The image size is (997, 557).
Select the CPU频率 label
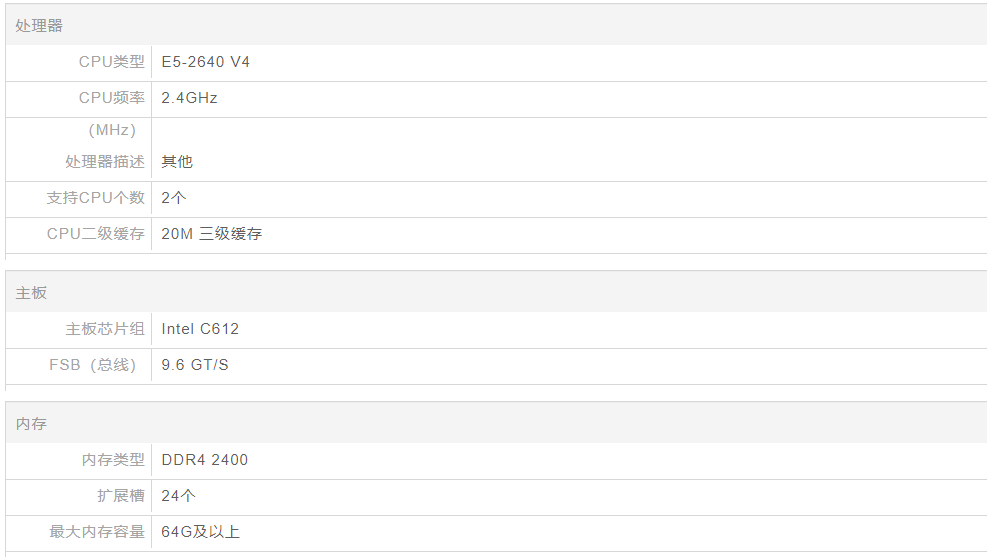[x=111, y=98]
